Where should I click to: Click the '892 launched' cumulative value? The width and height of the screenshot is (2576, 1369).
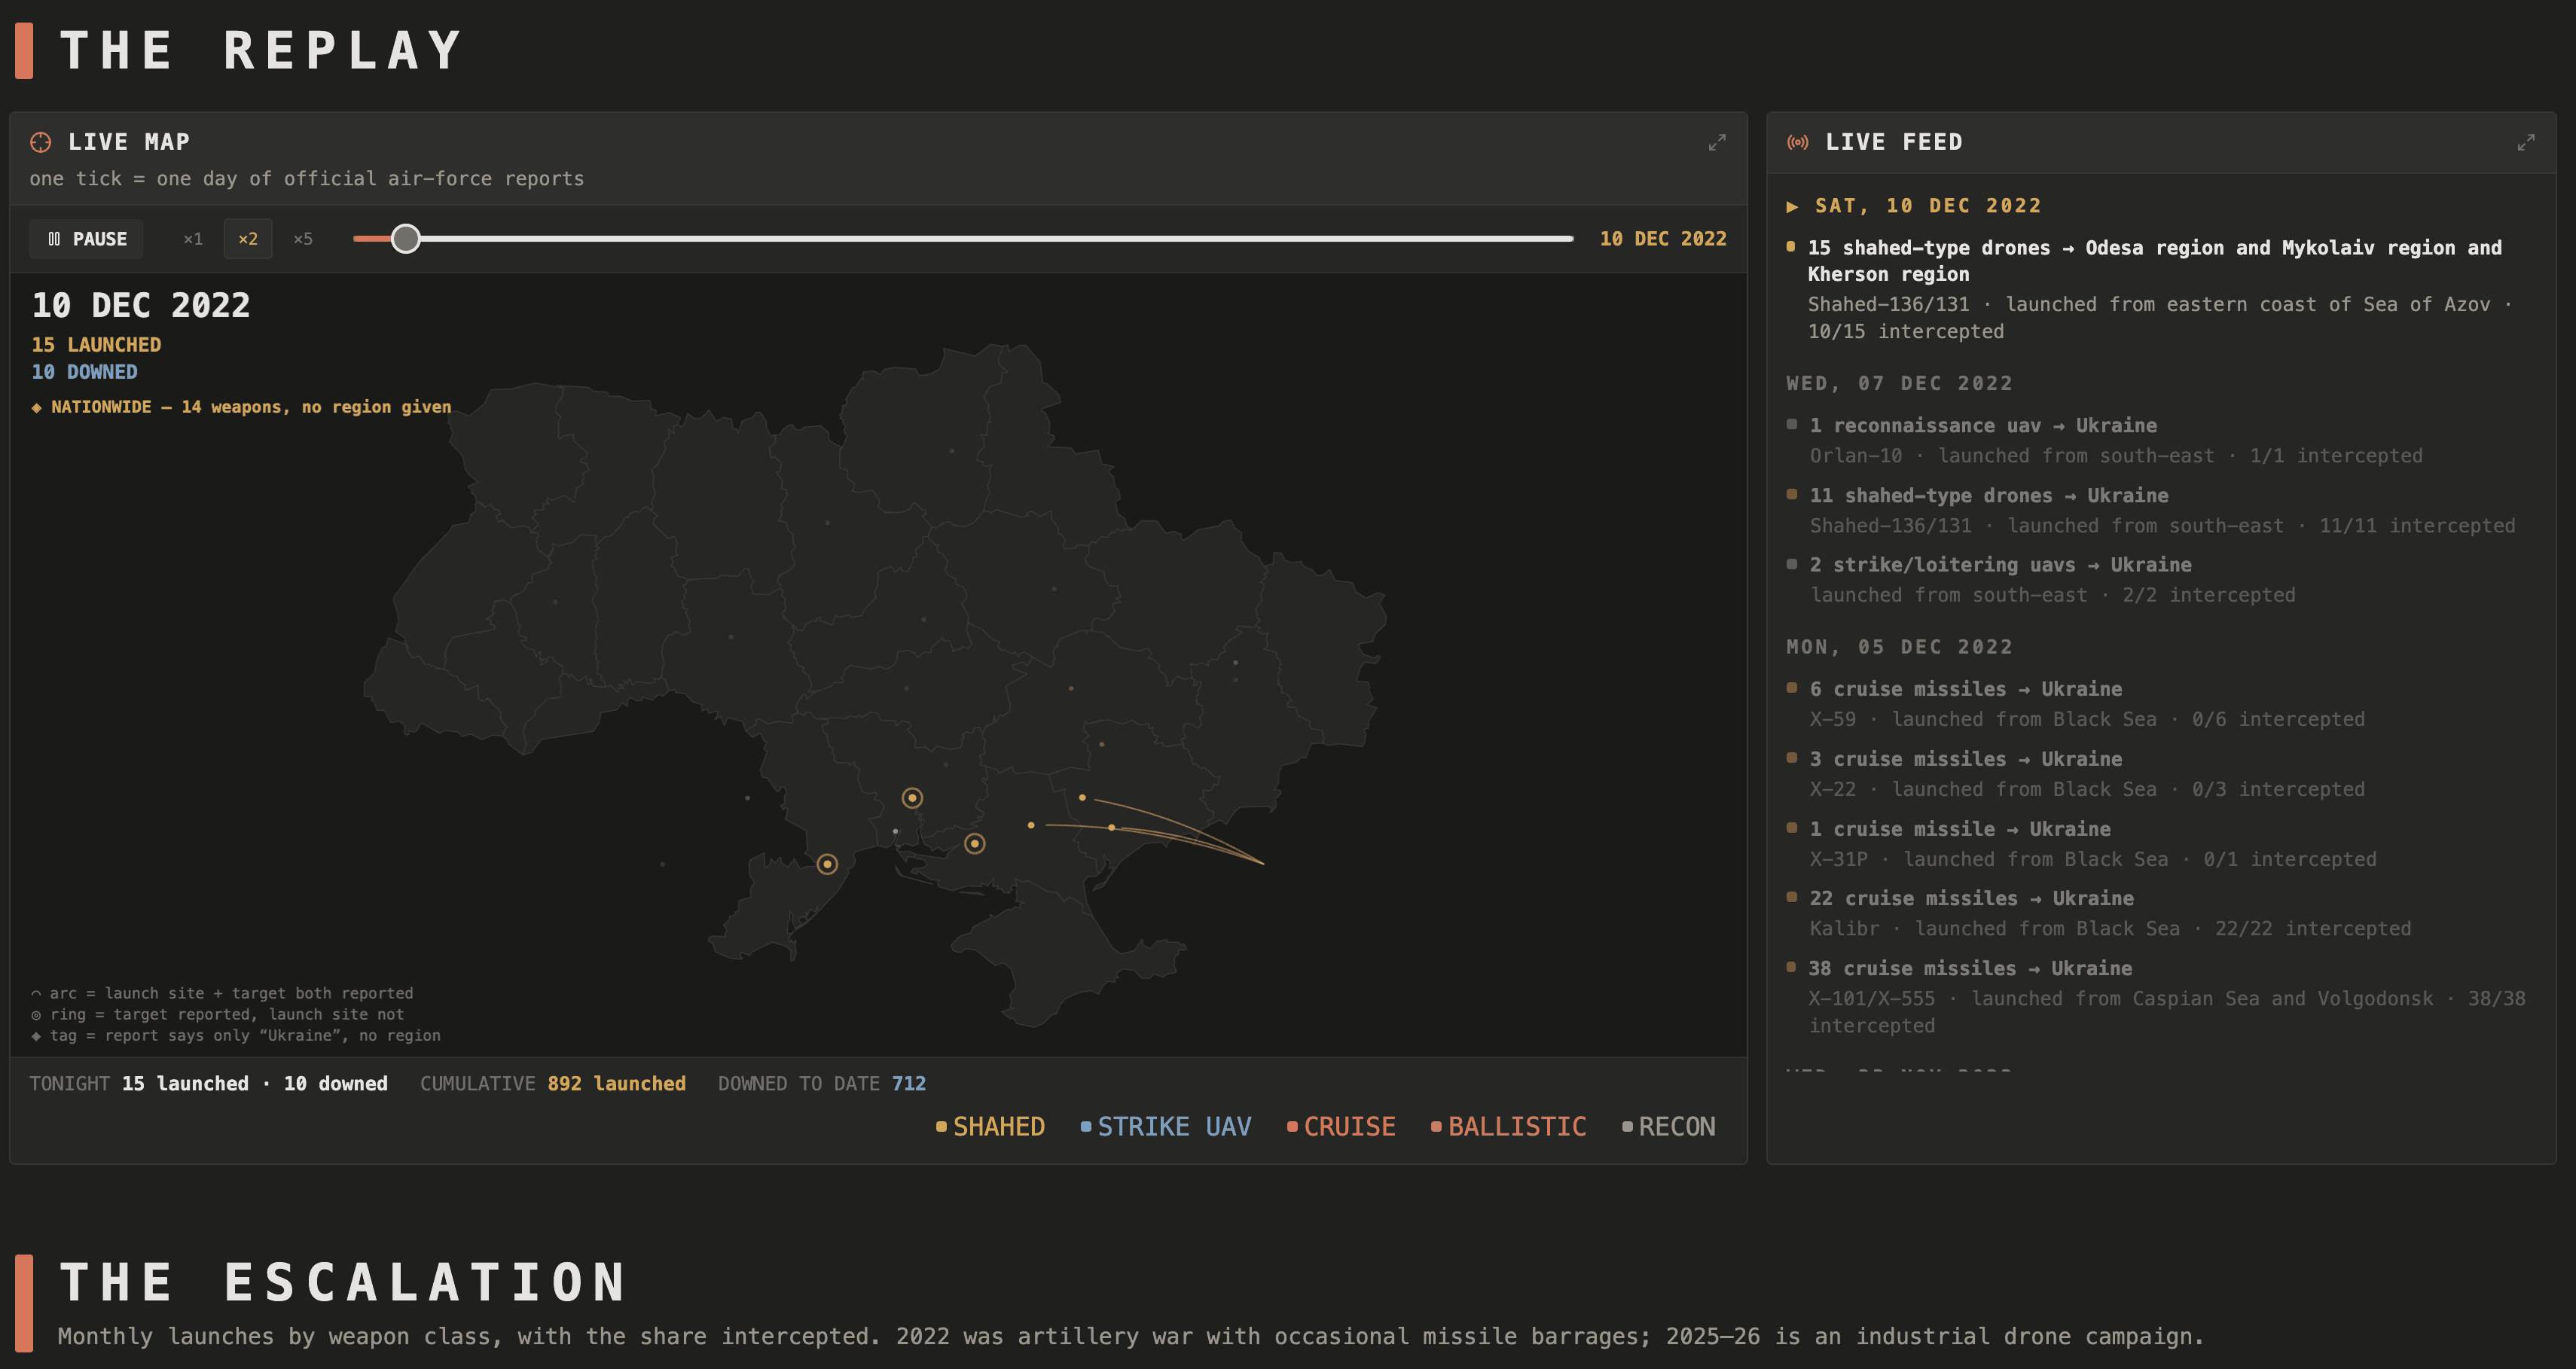click(x=616, y=1084)
